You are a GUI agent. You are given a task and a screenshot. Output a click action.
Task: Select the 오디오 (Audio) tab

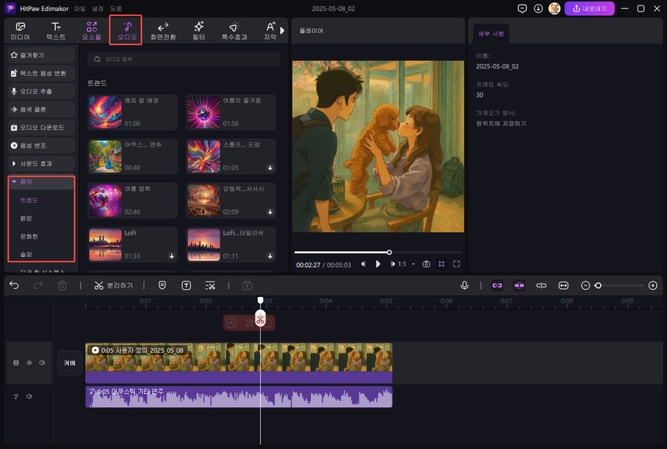pos(127,31)
